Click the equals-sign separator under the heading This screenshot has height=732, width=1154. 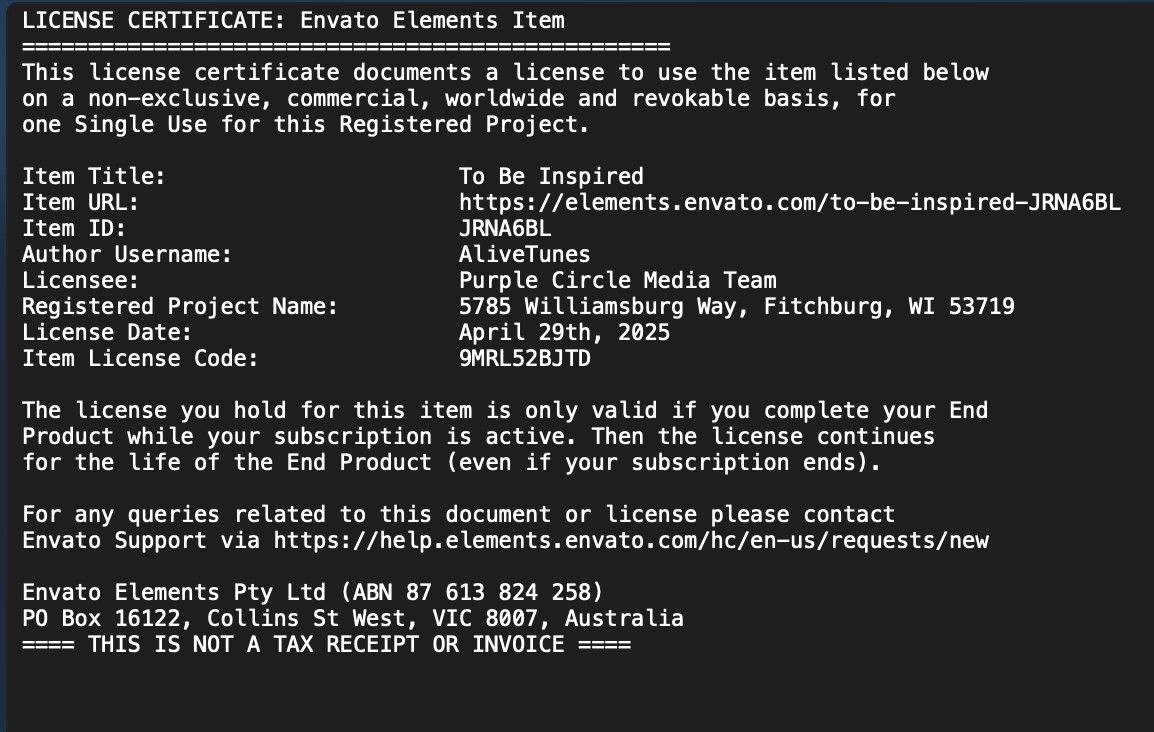pyautogui.click(x=345, y=46)
